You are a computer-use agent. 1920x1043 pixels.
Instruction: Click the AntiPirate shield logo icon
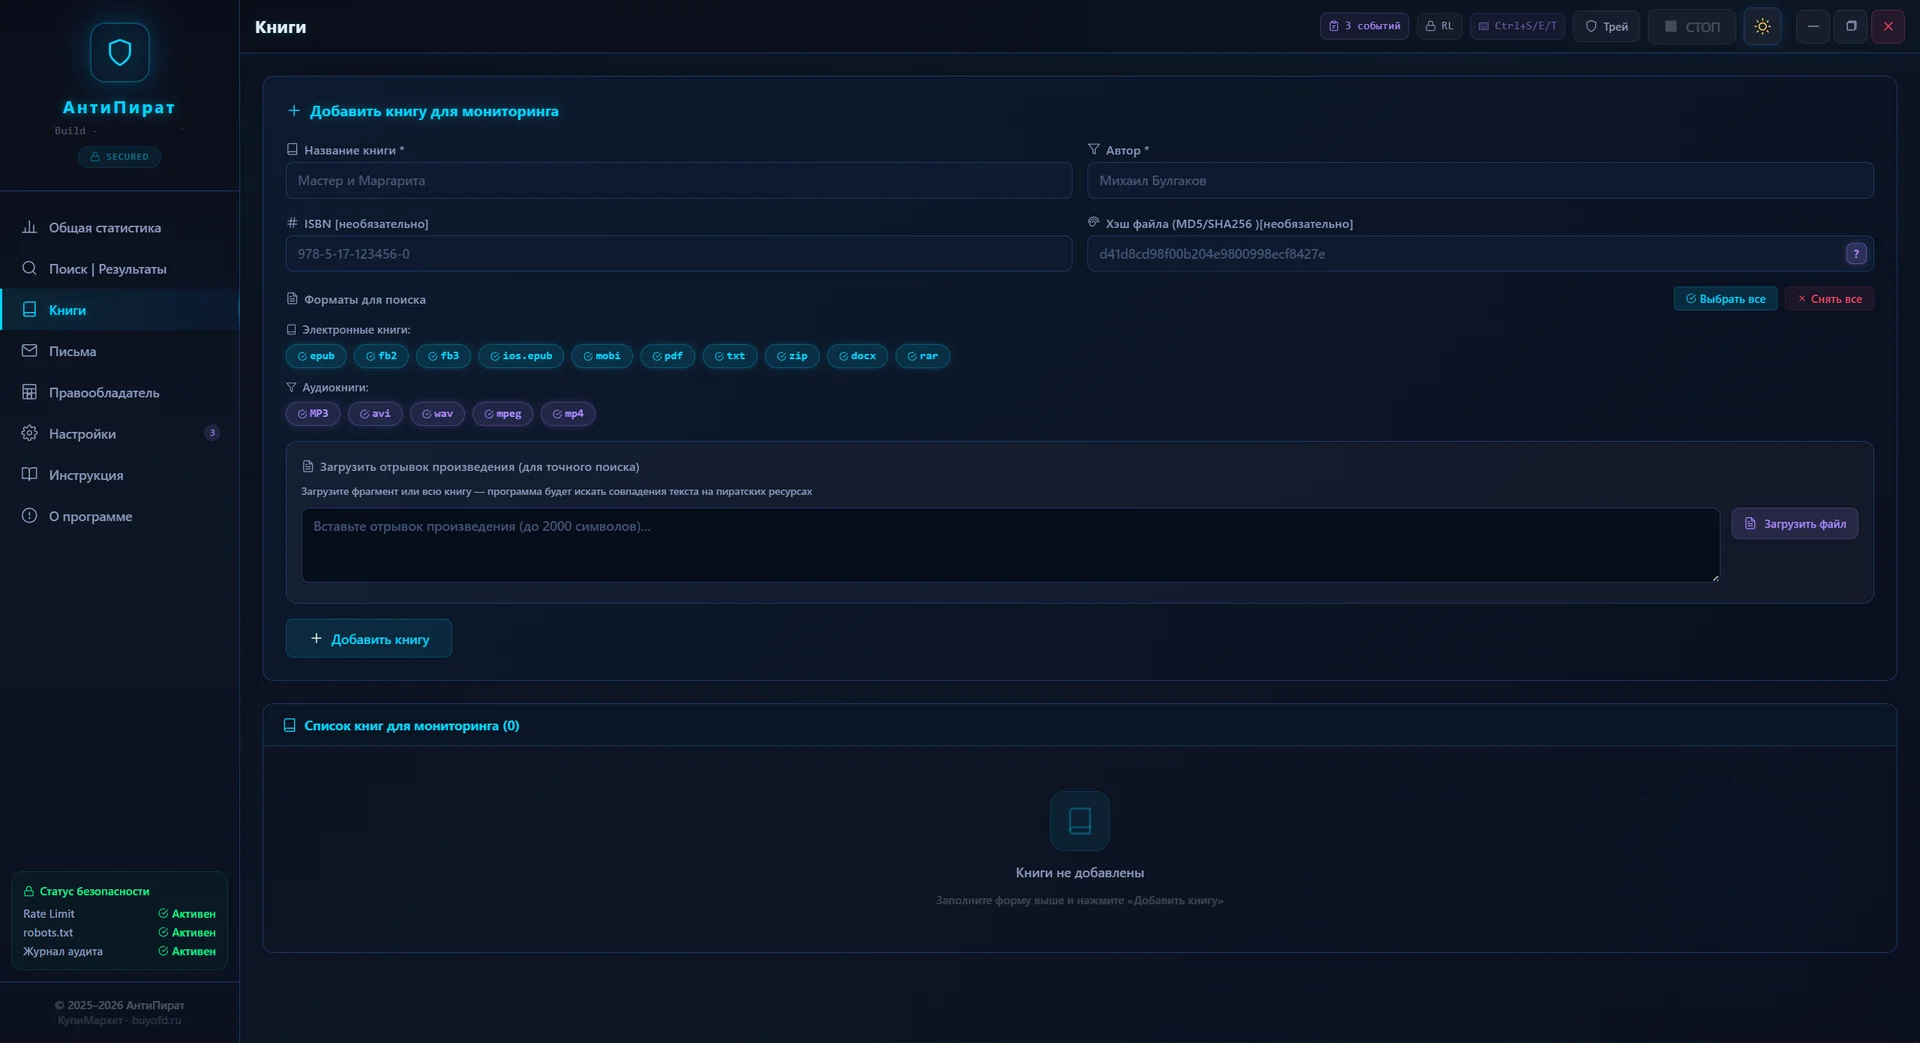(x=120, y=52)
